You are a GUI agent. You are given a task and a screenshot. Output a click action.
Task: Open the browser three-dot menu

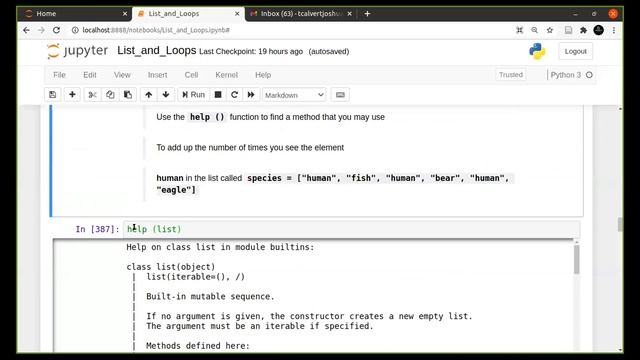point(613,30)
